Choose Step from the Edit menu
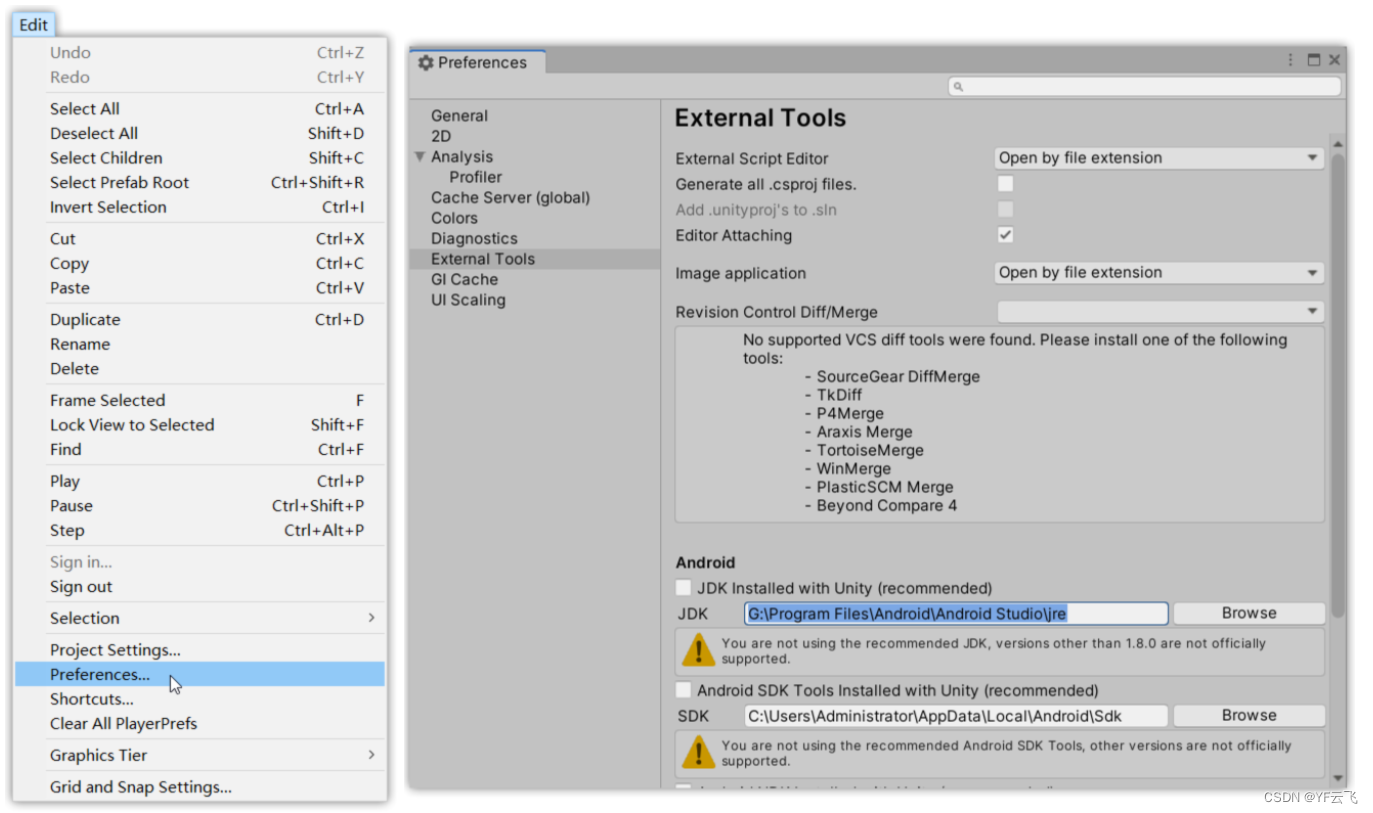The image size is (1373, 813). pyautogui.click(x=200, y=530)
